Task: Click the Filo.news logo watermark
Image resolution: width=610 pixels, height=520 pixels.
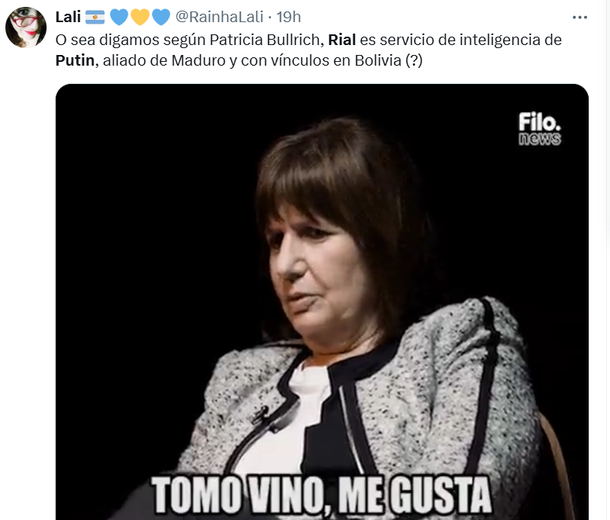Action: point(540,129)
